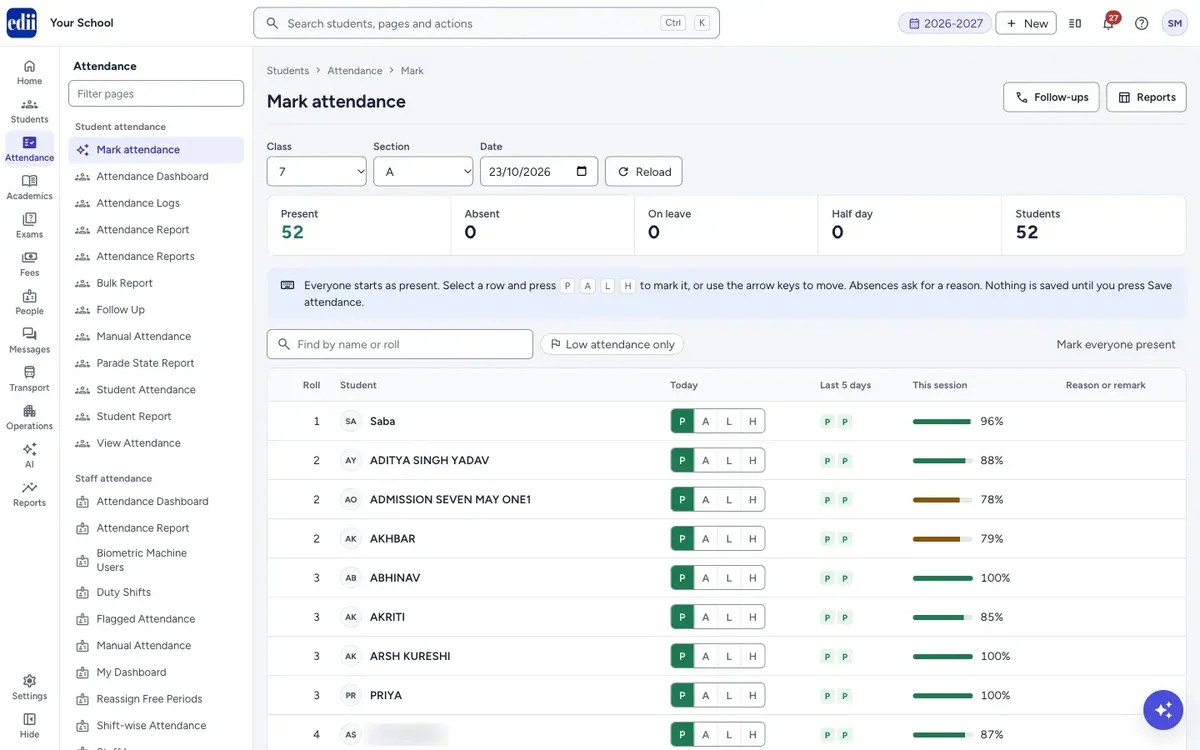Click Mark everyone present
Screen dimensions: 1200x750
(1116, 344)
